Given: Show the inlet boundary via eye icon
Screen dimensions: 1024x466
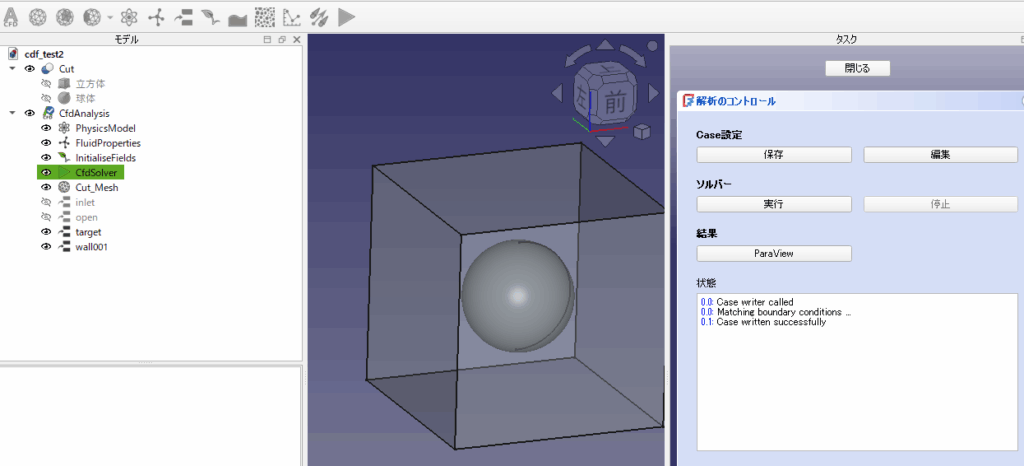Looking at the screenshot, I should tap(45, 202).
